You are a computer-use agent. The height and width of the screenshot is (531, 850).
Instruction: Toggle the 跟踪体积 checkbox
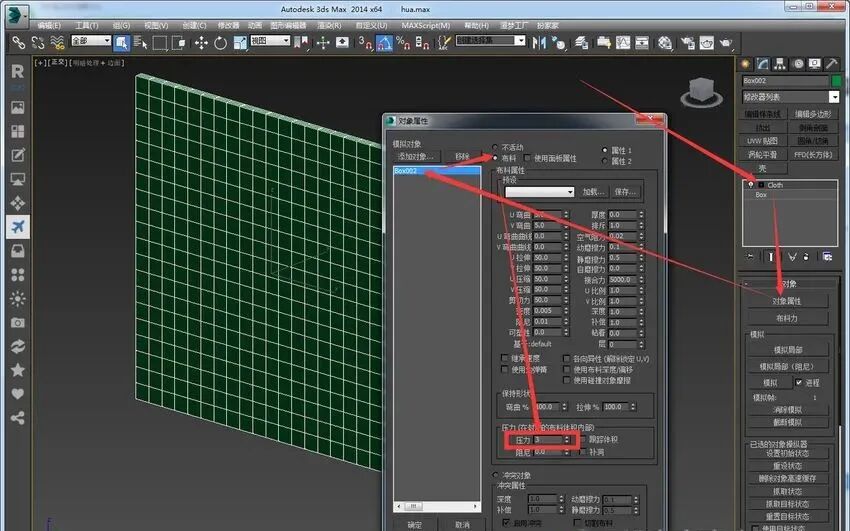pos(583,439)
